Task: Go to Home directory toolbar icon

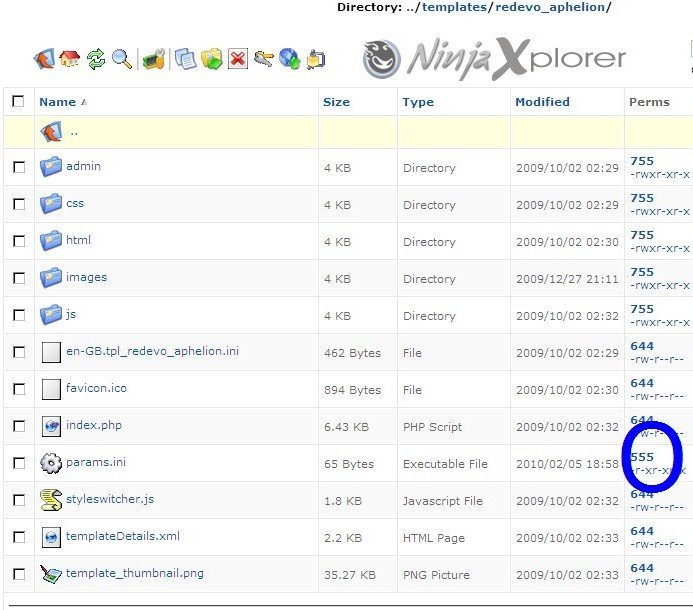Action: pyautogui.click(x=70, y=58)
